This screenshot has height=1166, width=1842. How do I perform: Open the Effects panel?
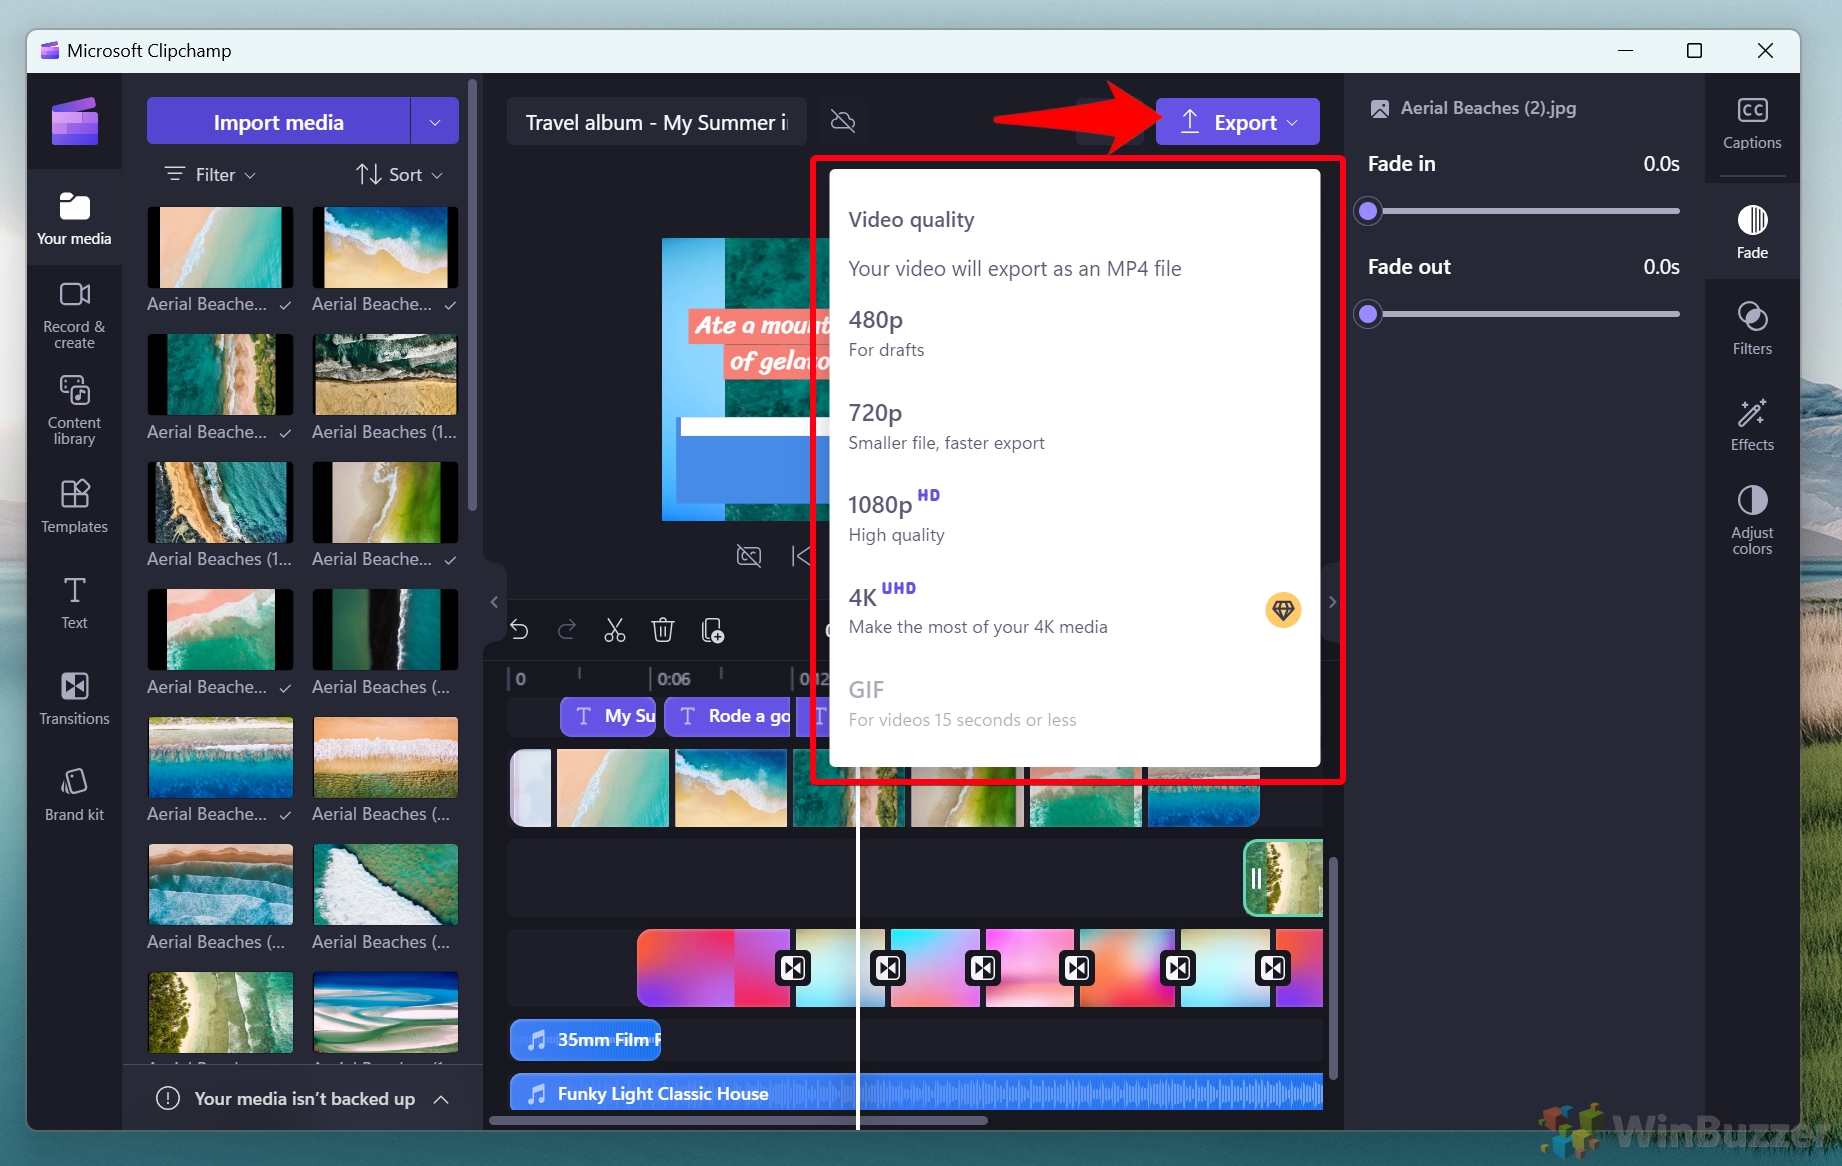pyautogui.click(x=1752, y=424)
